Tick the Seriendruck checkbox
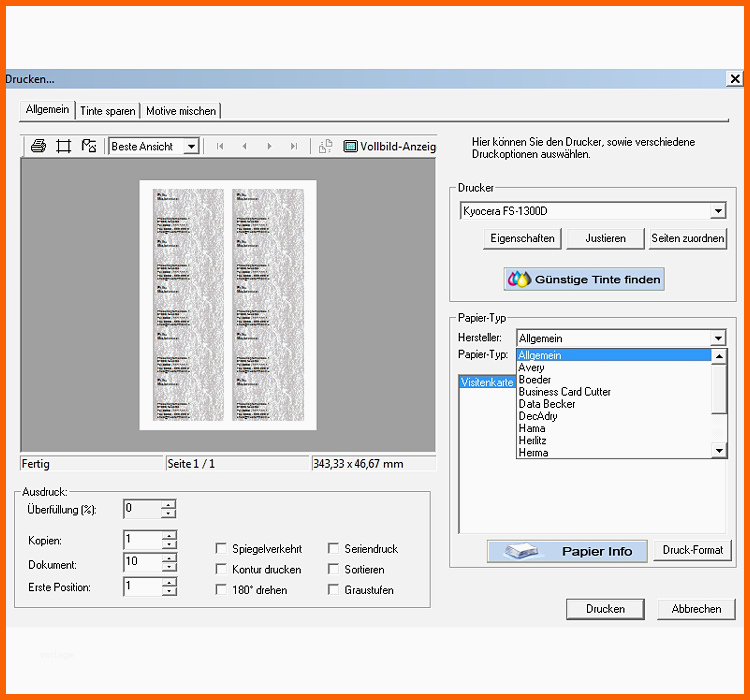This screenshot has height=700, width=750. (333, 548)
